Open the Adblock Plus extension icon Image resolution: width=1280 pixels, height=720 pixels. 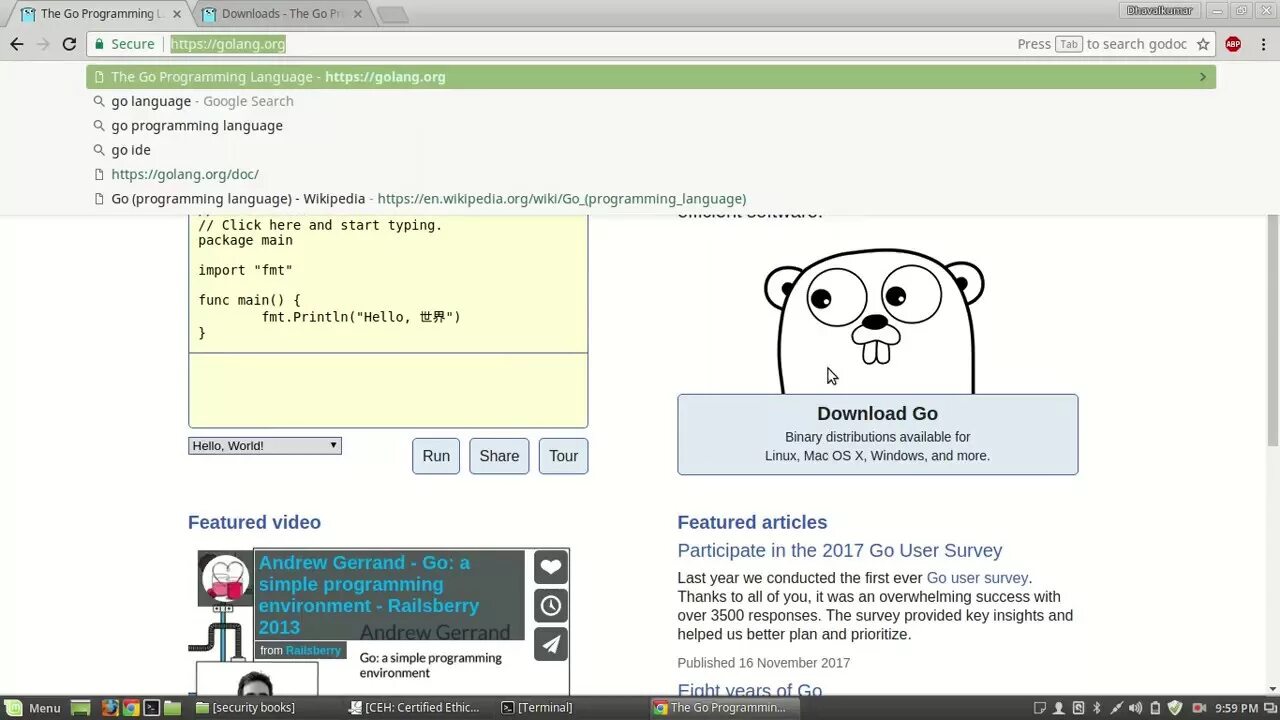[1233, 44]
